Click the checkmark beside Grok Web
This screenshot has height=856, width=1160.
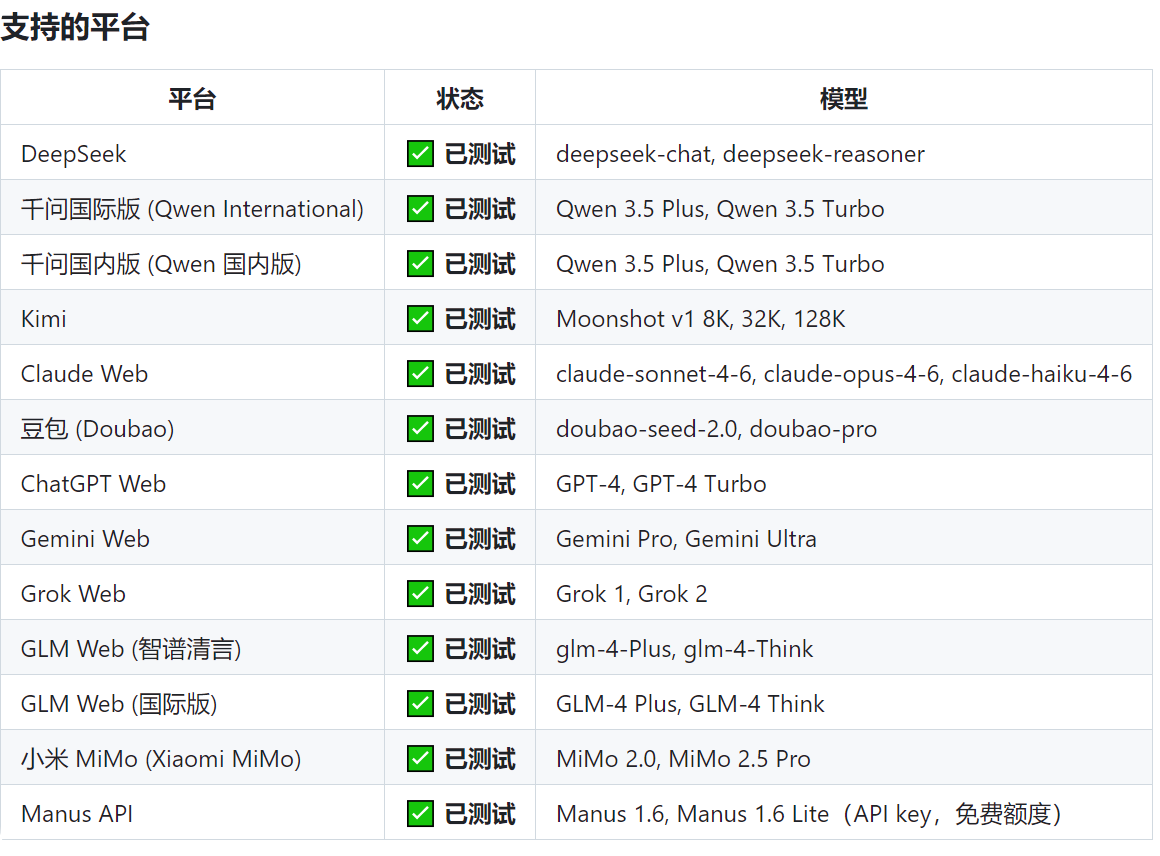[x=419, y=592]
